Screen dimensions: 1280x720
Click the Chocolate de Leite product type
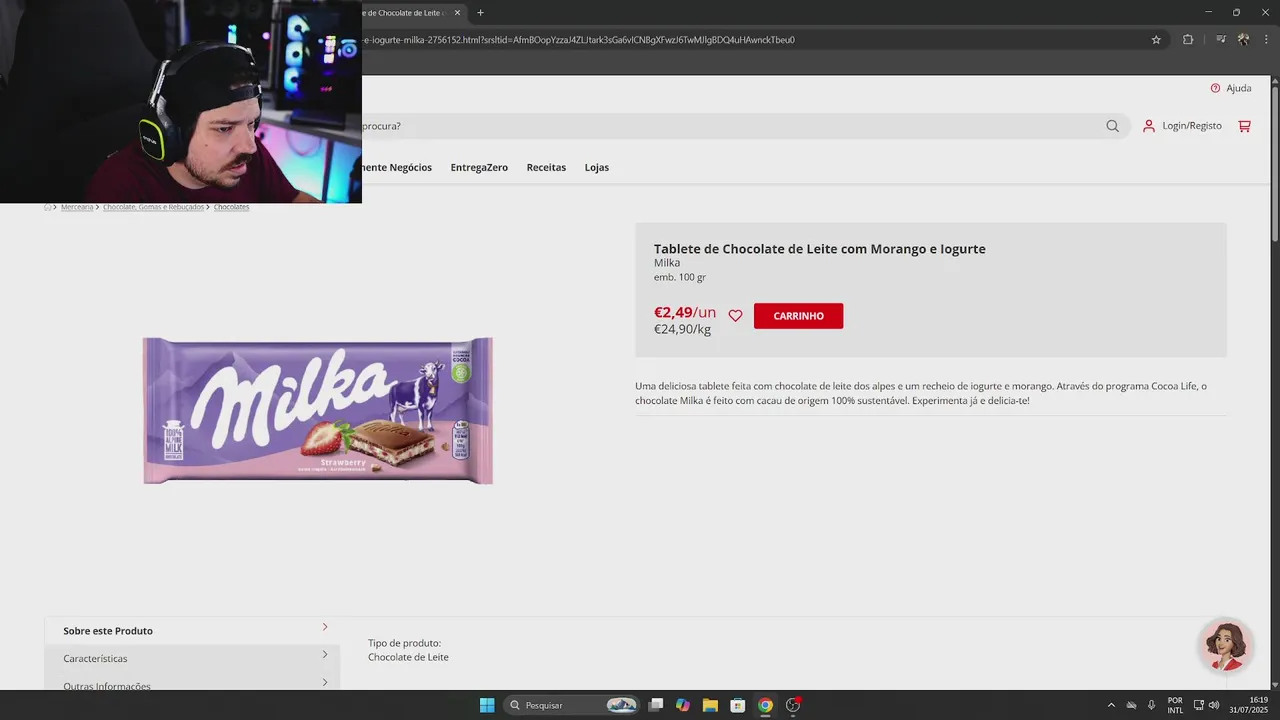pos(408,657)
